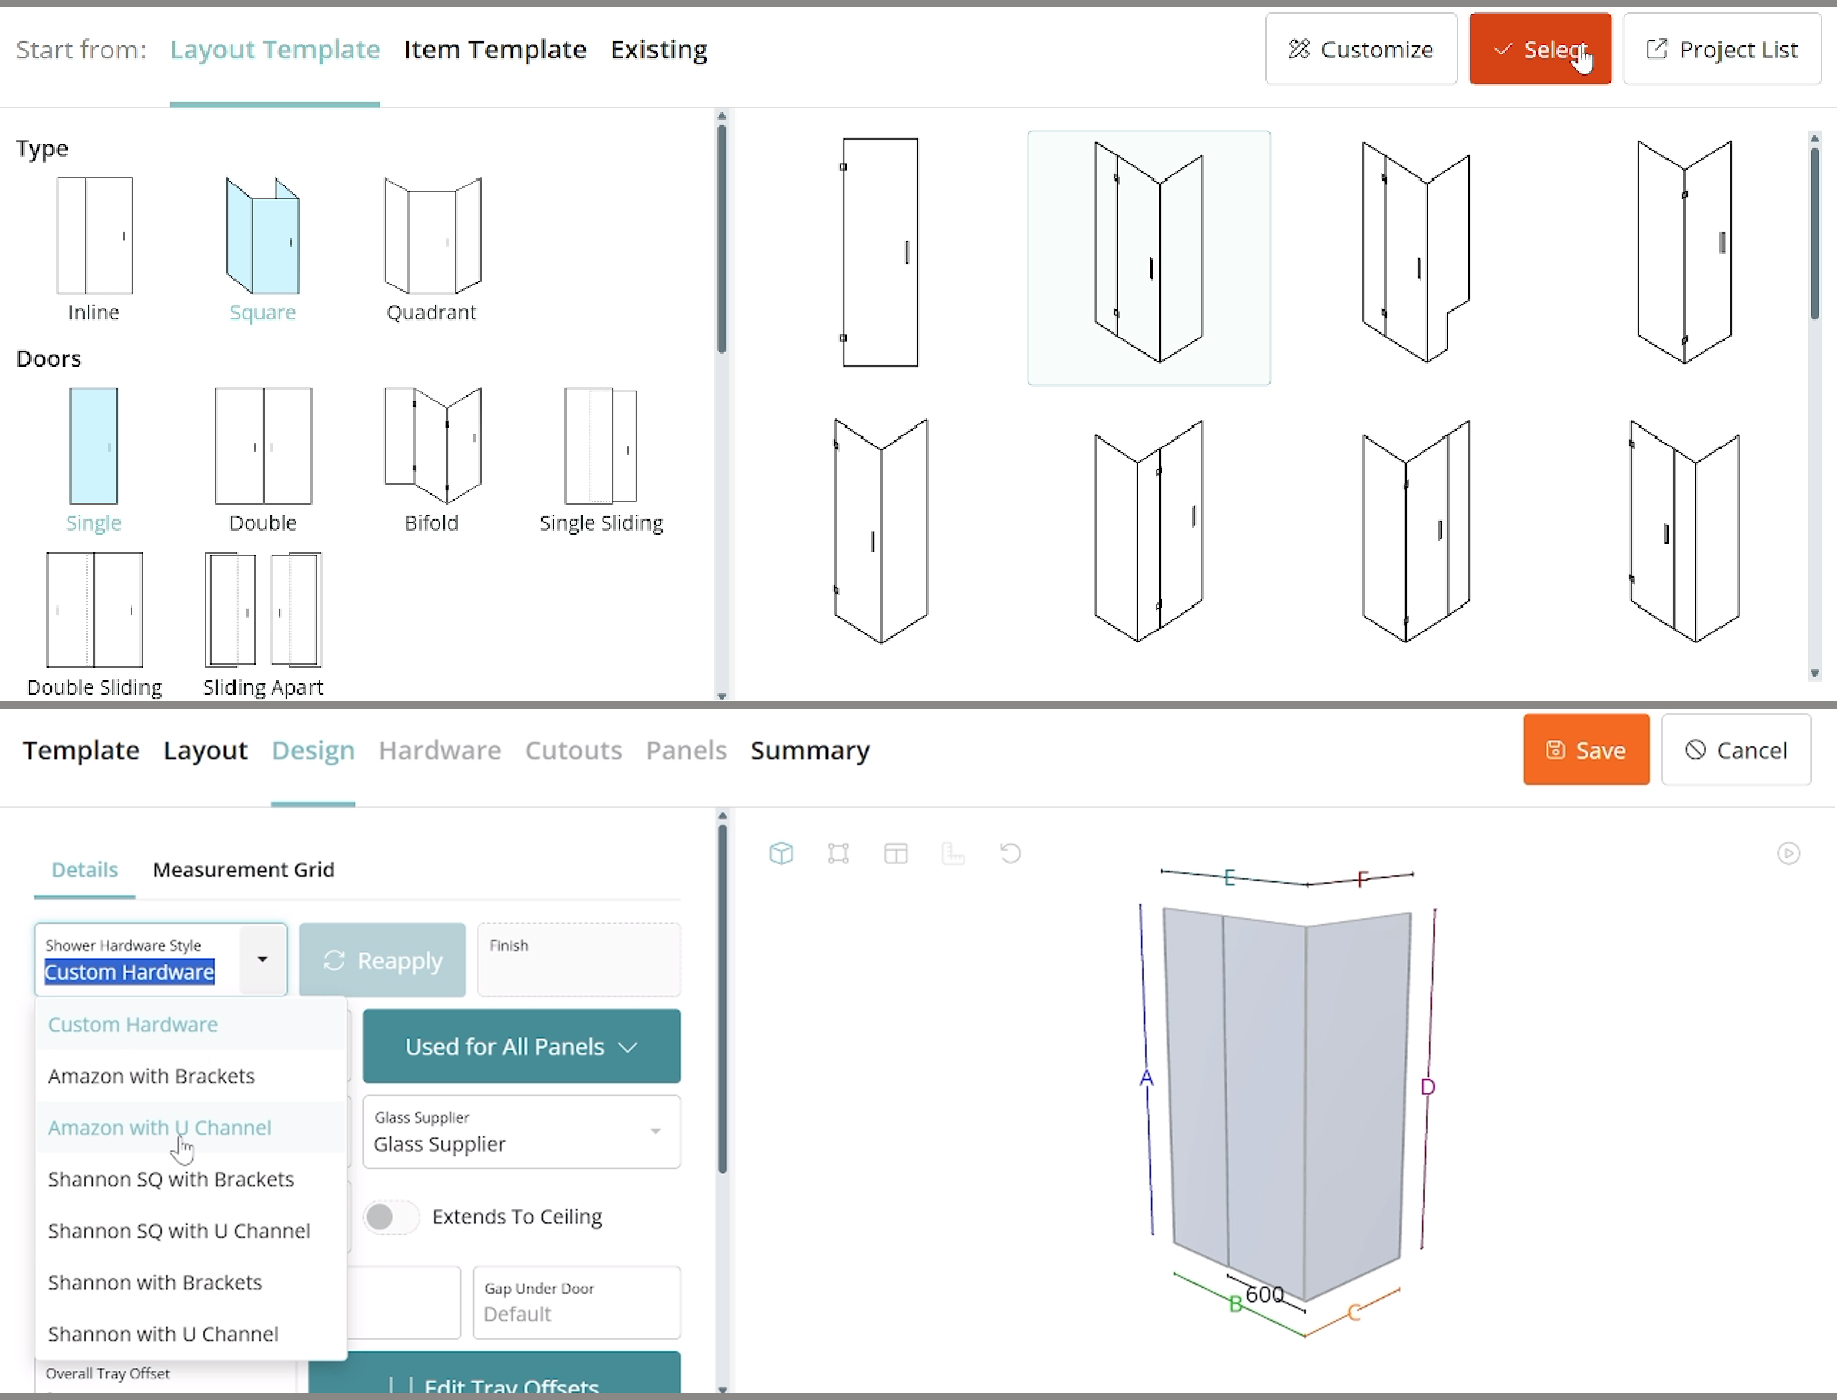This screenshot has width=1837, height=1400.
Task: Click the panel layout view icon
Action: pos(896,853)
